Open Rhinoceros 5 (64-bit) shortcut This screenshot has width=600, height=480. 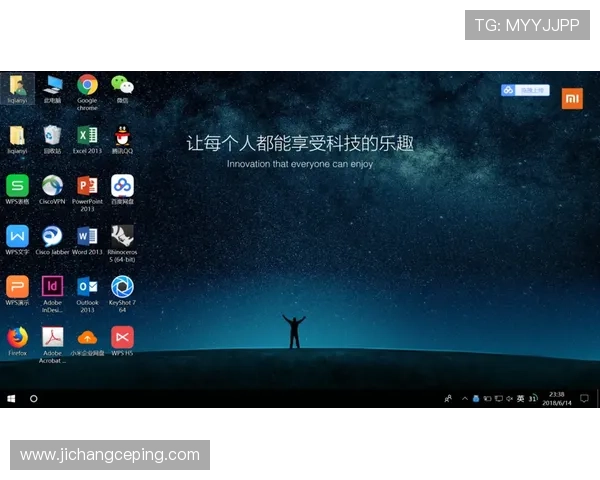click(x=122, y=236)
